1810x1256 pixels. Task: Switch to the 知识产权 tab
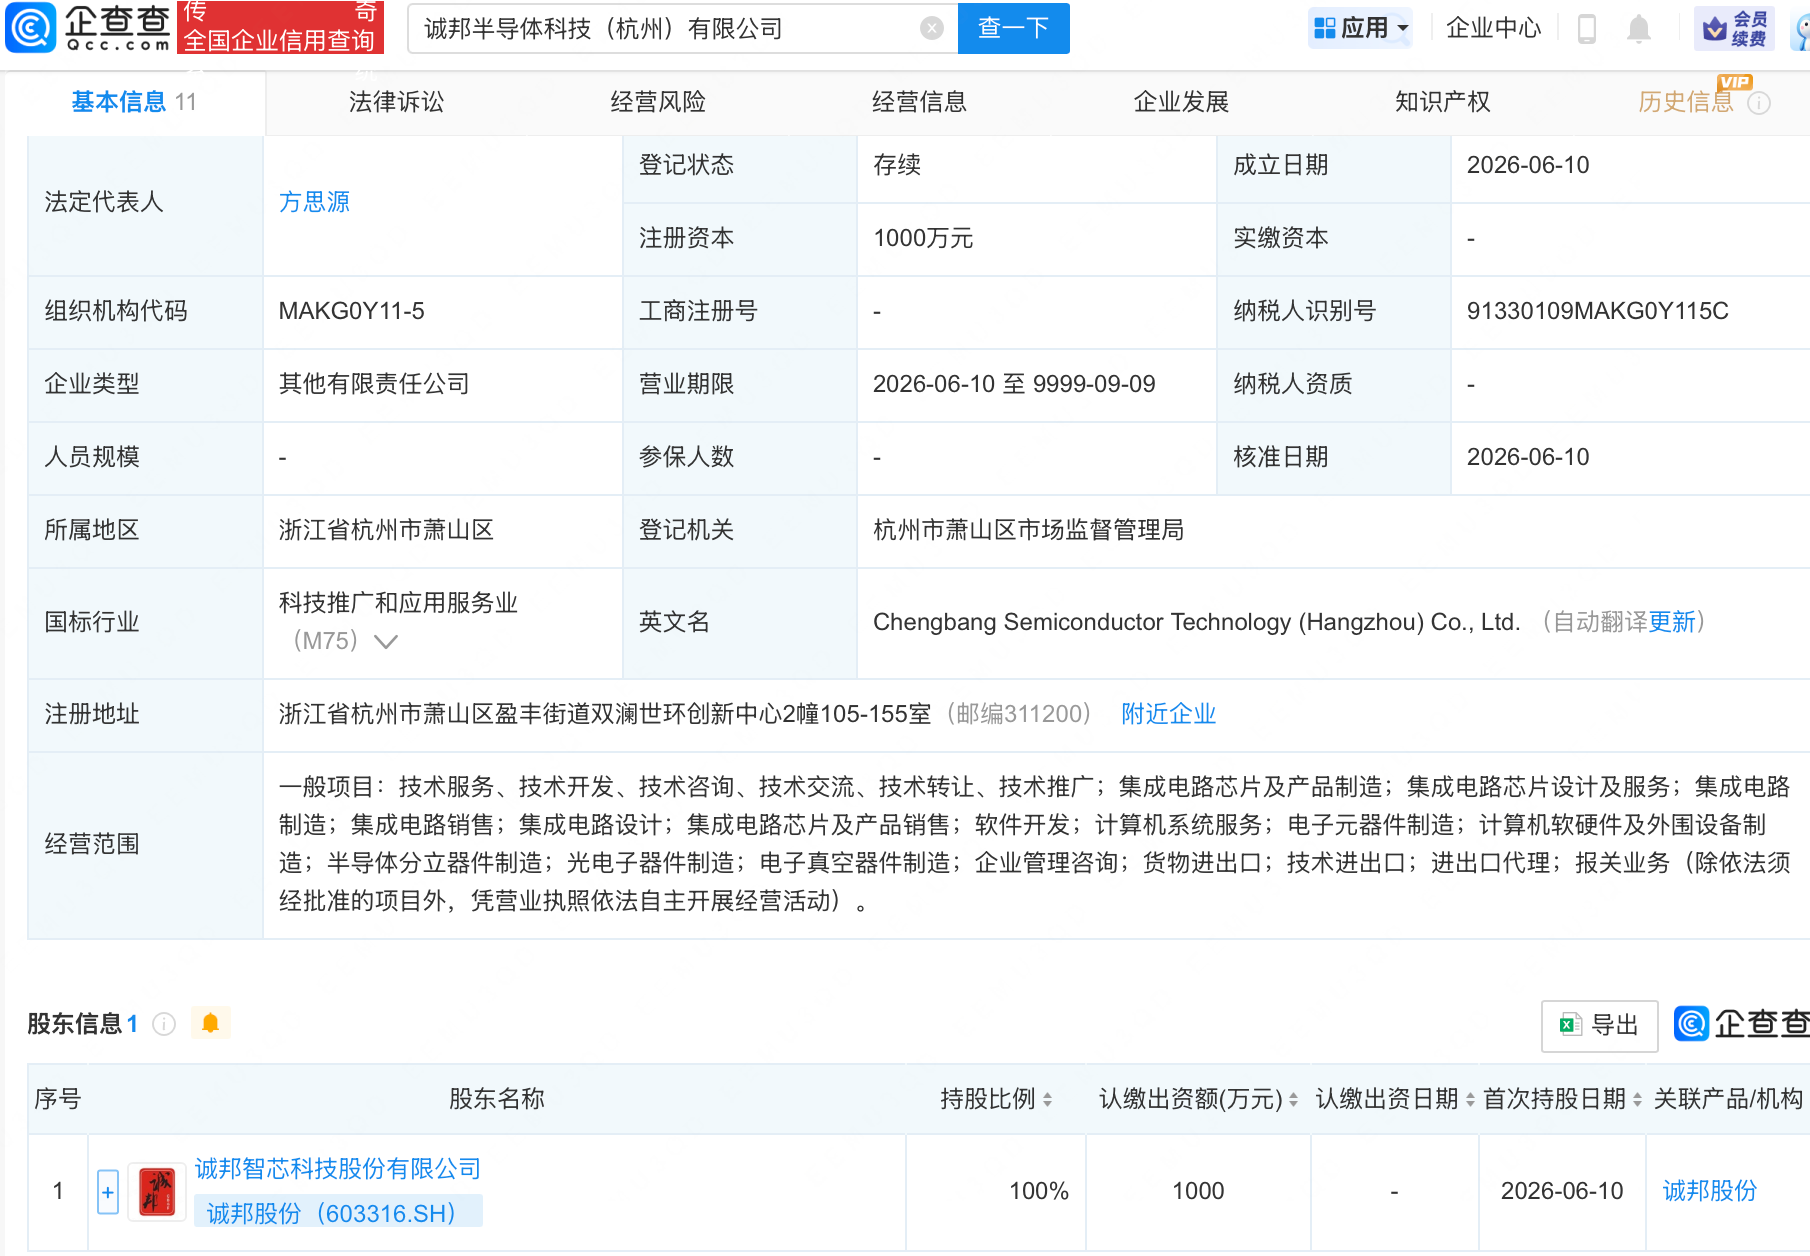click(x=1442, y=102)
